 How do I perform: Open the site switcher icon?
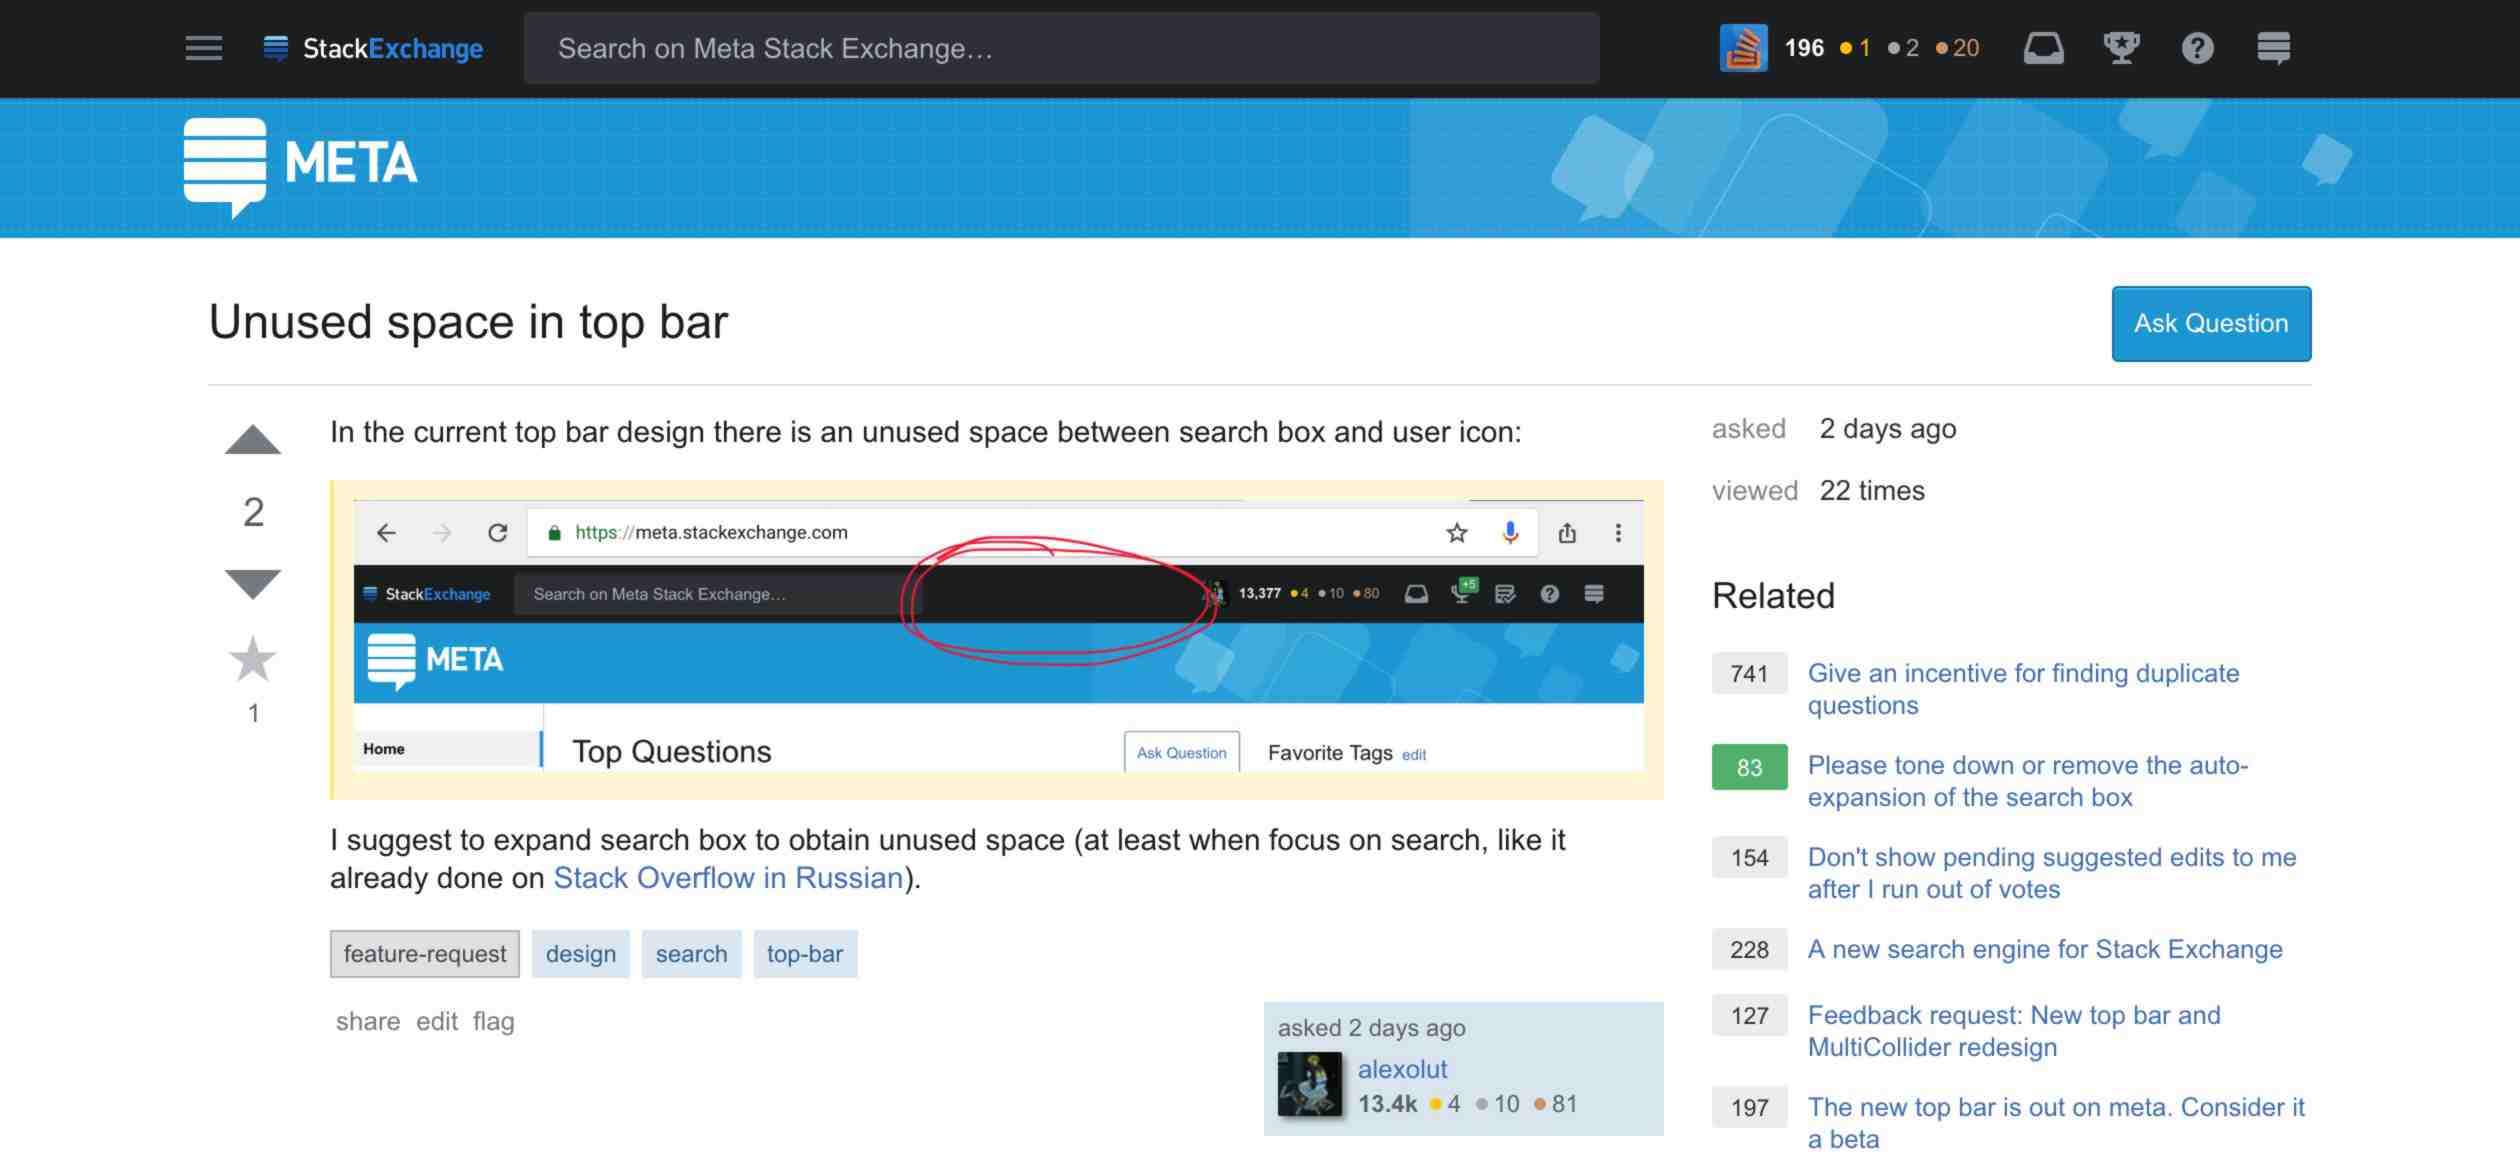pyautogui.click(x=2273, y=48)
